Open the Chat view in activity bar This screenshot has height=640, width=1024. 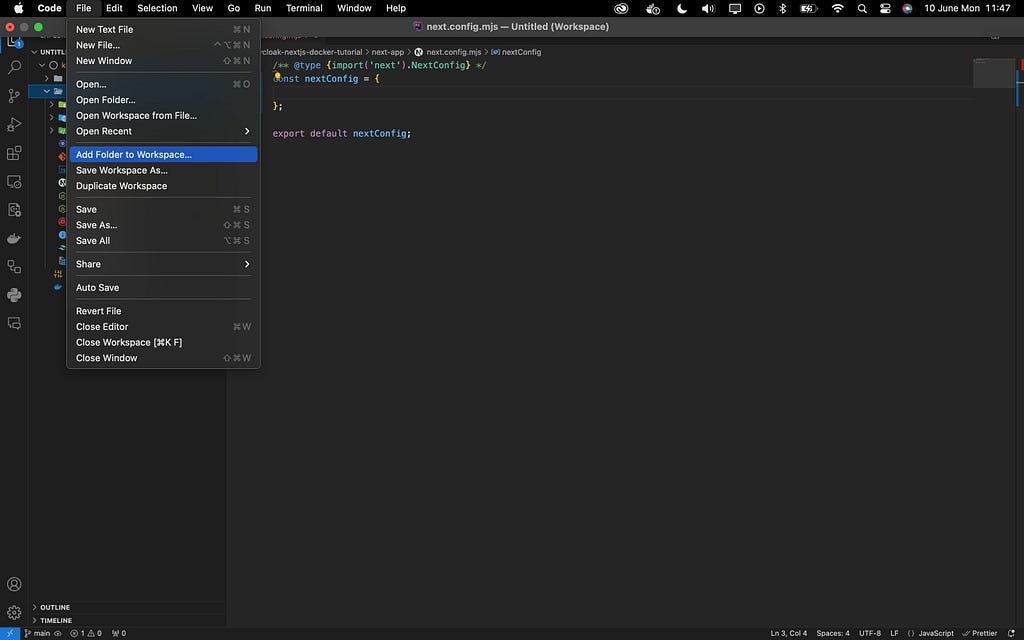(x=14, y=323)
